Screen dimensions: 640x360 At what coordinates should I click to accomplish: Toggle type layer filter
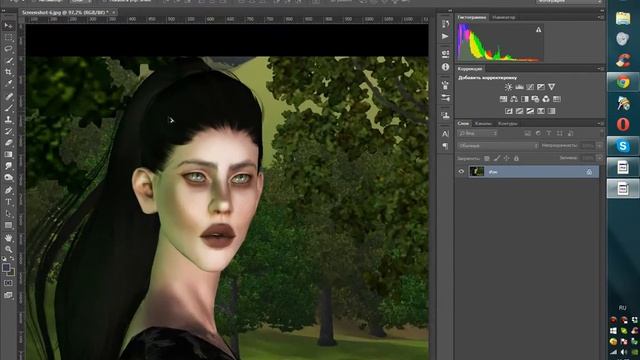tap(549, 133)
